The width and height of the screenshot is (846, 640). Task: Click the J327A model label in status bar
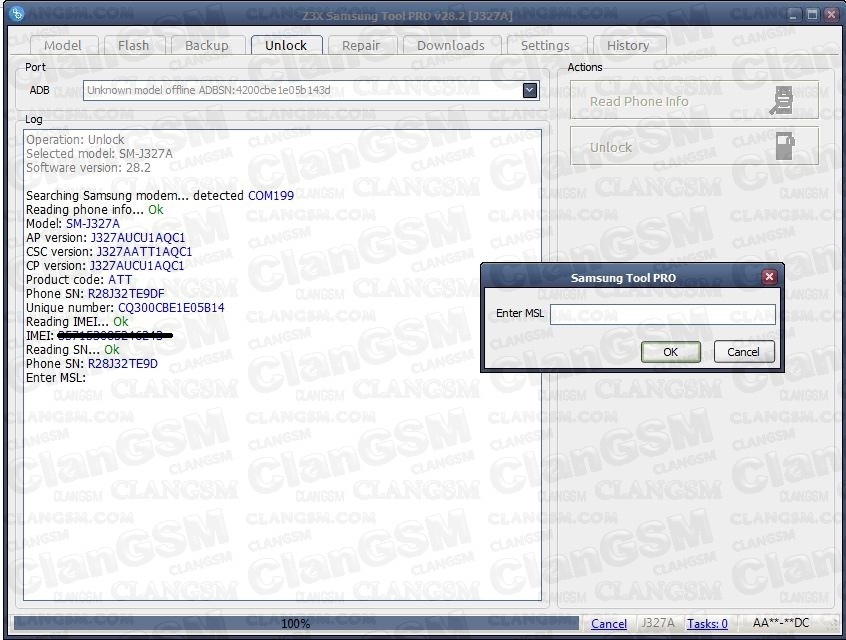click(657, 624)
